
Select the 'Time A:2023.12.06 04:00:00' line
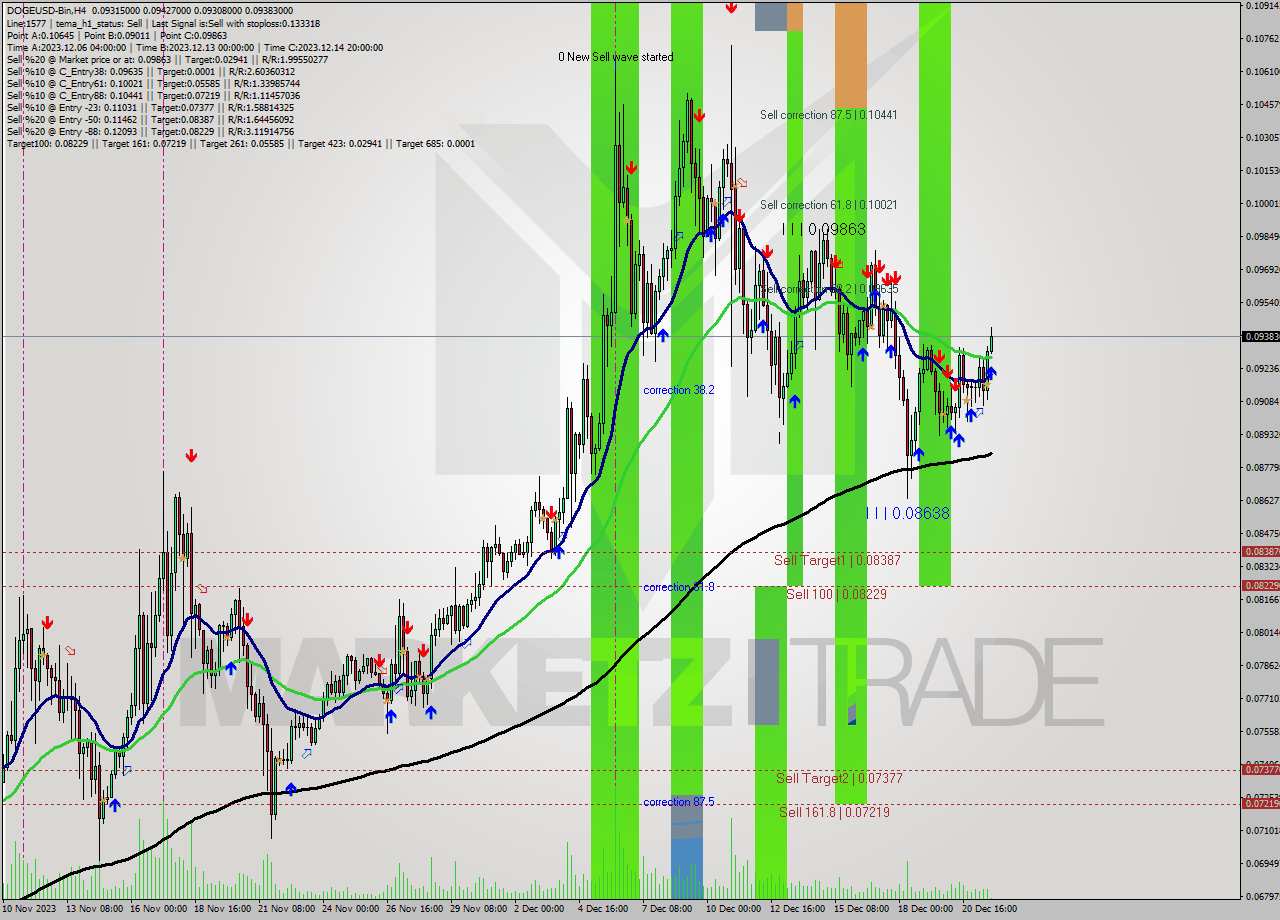pos(66,47)
